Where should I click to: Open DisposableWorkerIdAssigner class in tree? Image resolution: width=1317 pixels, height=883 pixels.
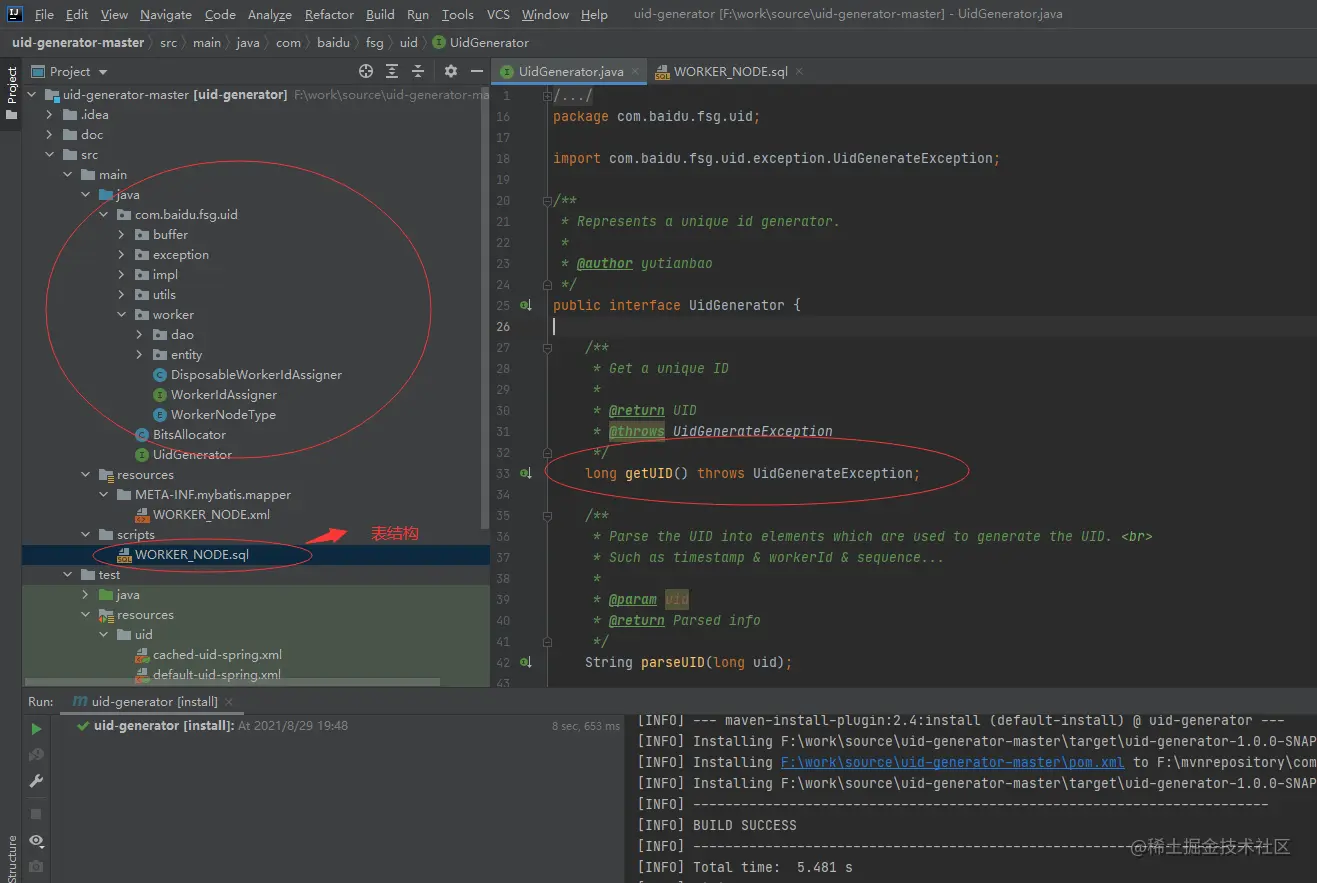pyautogui.click(x=256, y=374)
